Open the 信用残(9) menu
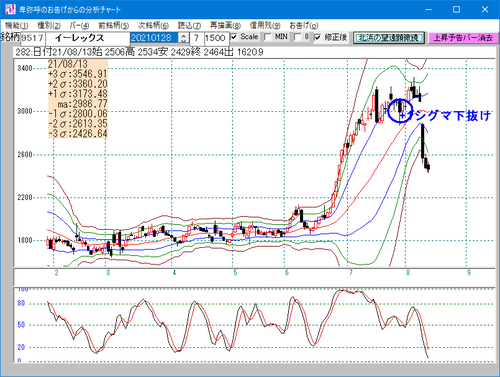Image resolution: width=500 pixels, height=377 pixels. coord(265,25)
